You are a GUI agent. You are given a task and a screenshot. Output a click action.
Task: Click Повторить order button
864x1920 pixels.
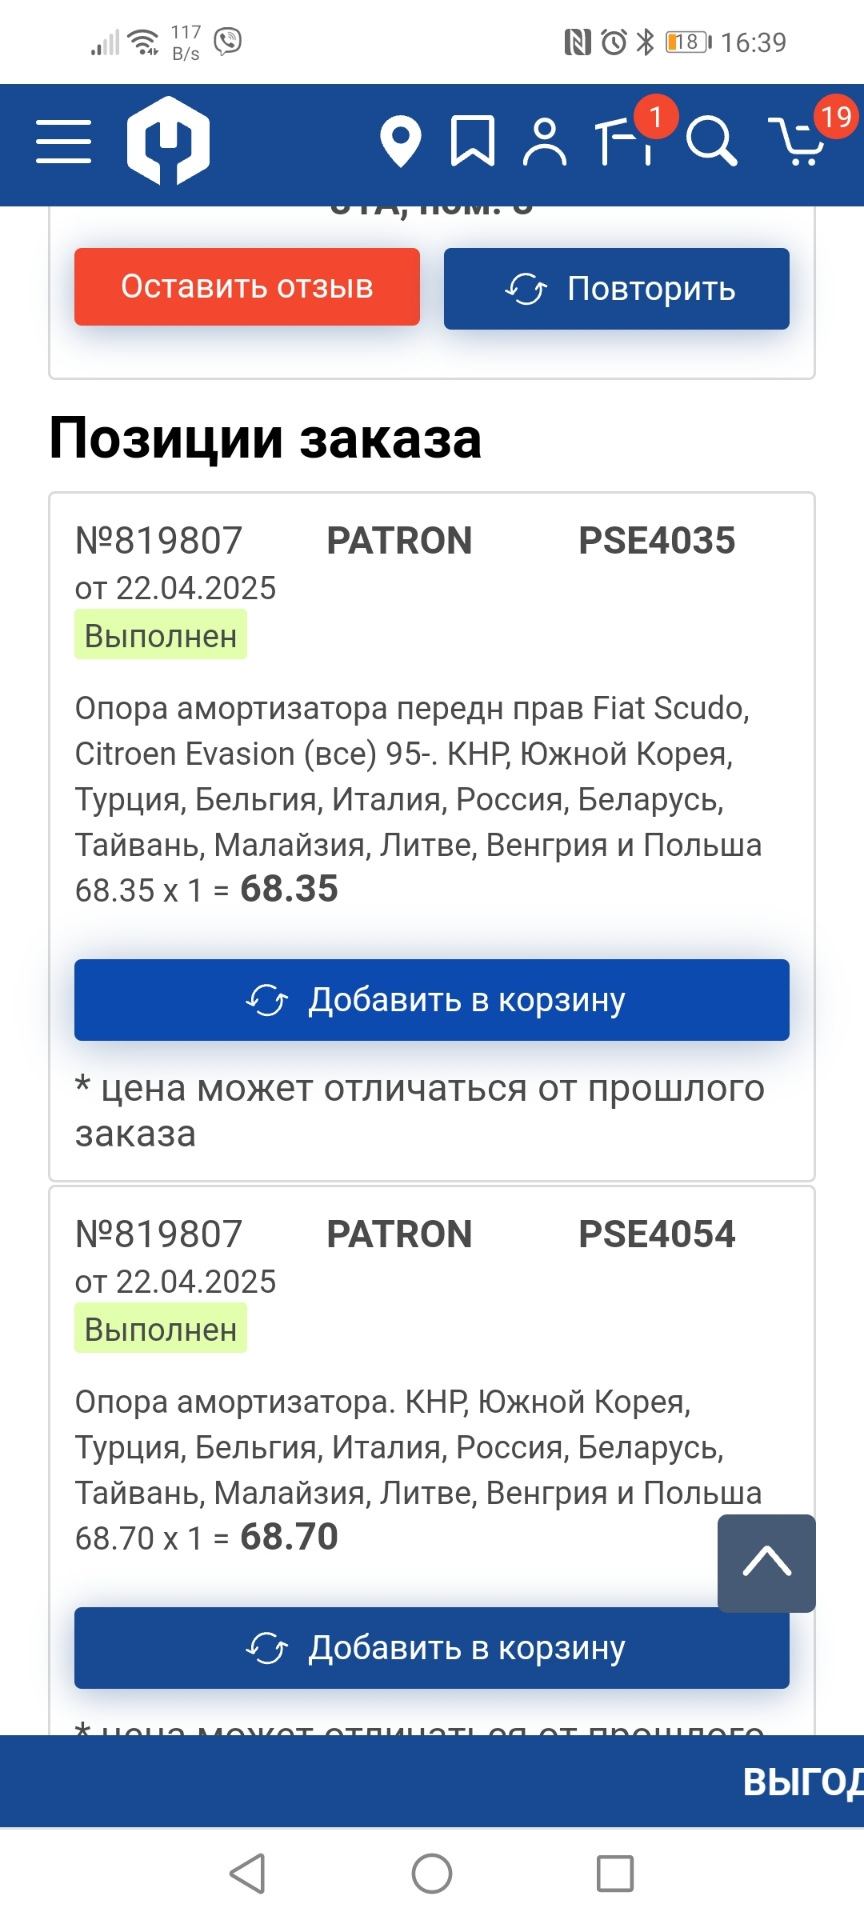(x=617, y=289)
